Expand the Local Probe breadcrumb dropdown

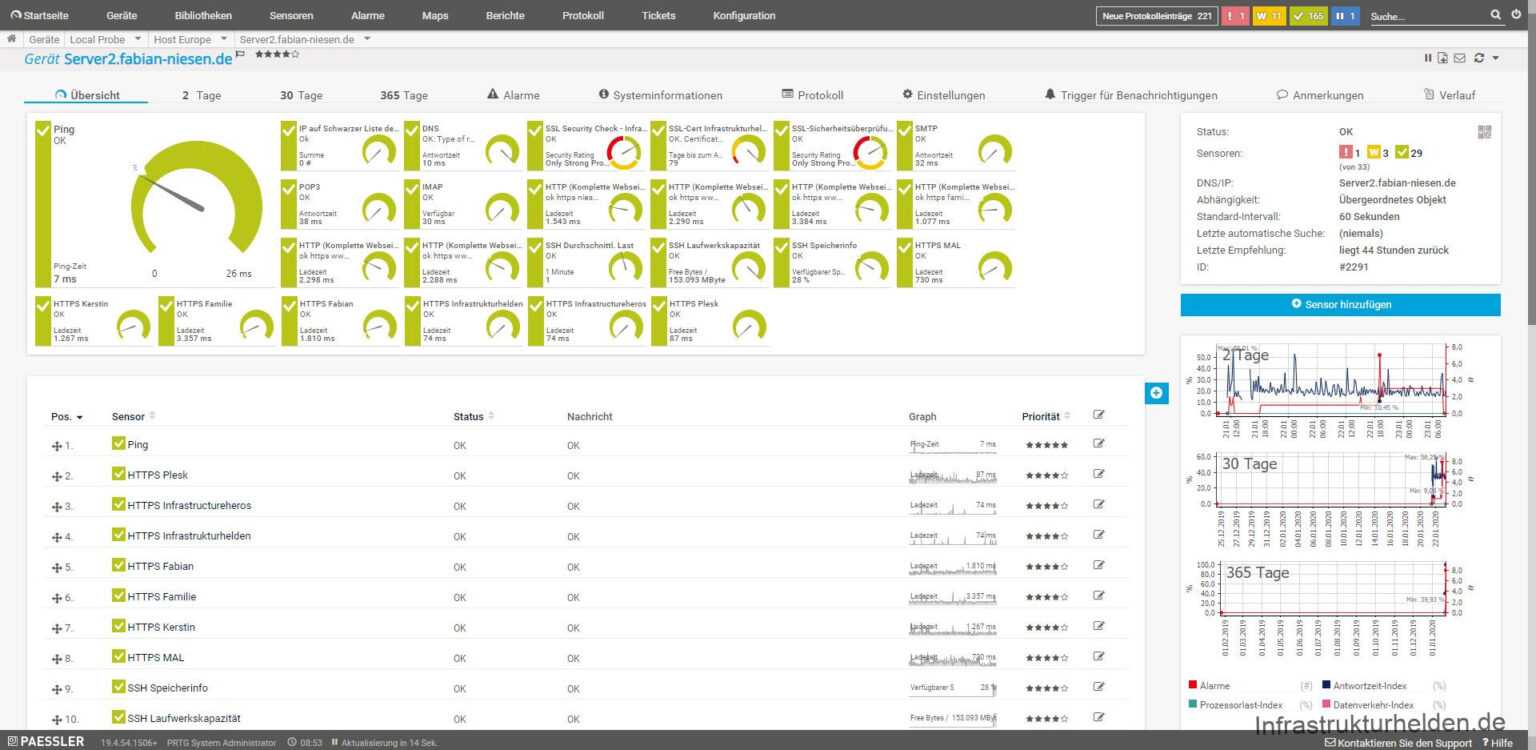point(138,39)
